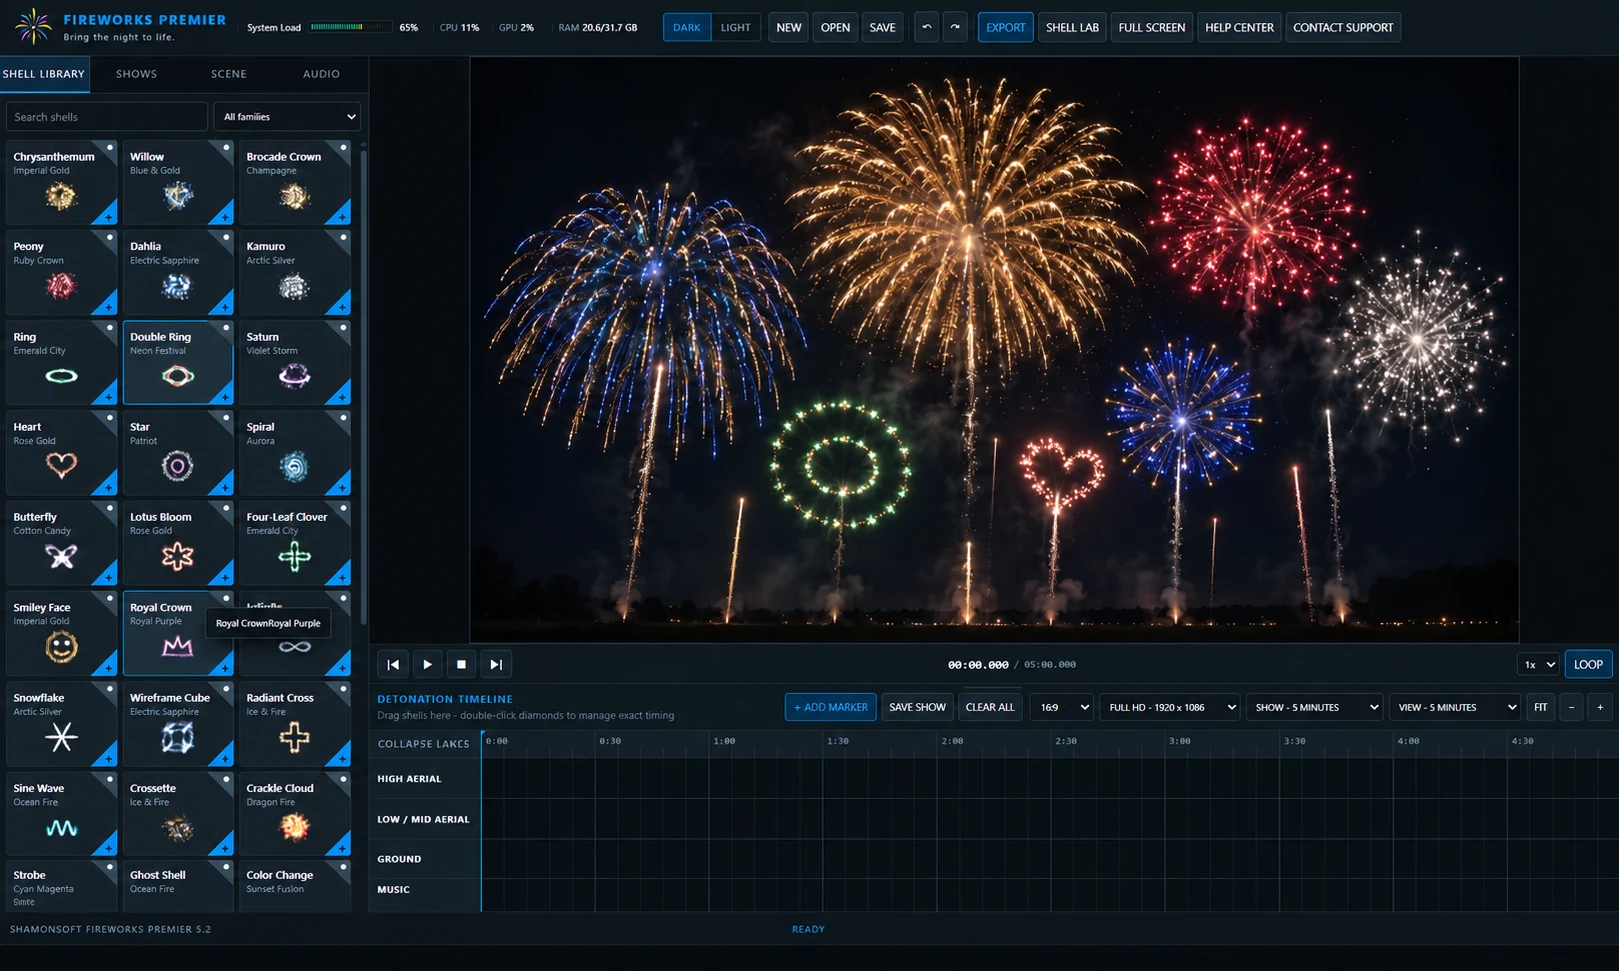The height and width of the screenshot is (971, 1619).
Task: Toggle the Loop playback button
Action: 1588,664
